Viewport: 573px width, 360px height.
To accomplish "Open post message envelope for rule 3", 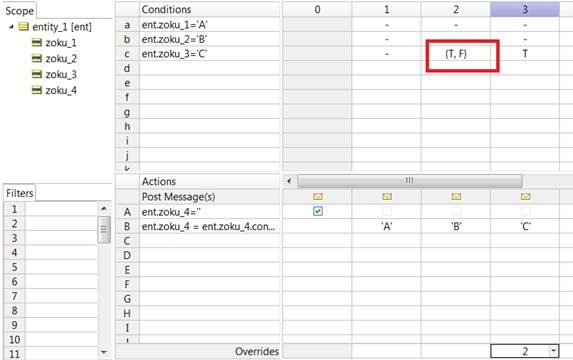I will 525,197.
